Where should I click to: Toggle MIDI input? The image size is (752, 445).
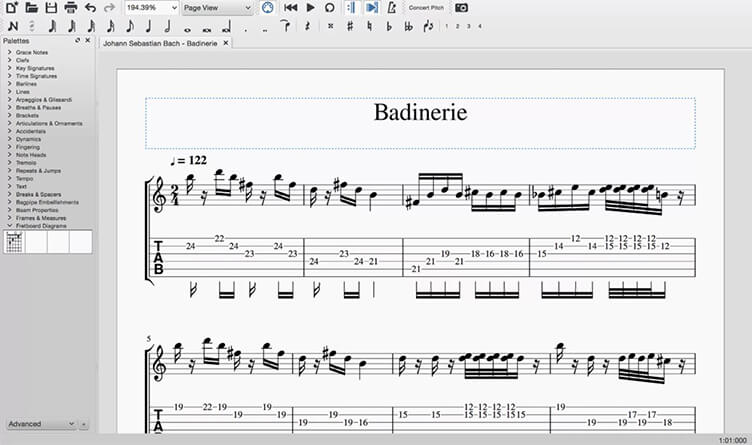tap(268, 8)
